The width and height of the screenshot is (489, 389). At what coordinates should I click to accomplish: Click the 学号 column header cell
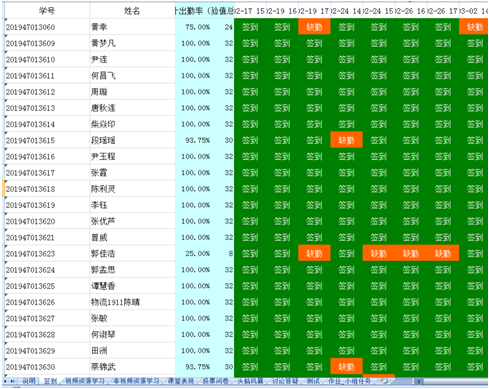click(47, 11)
